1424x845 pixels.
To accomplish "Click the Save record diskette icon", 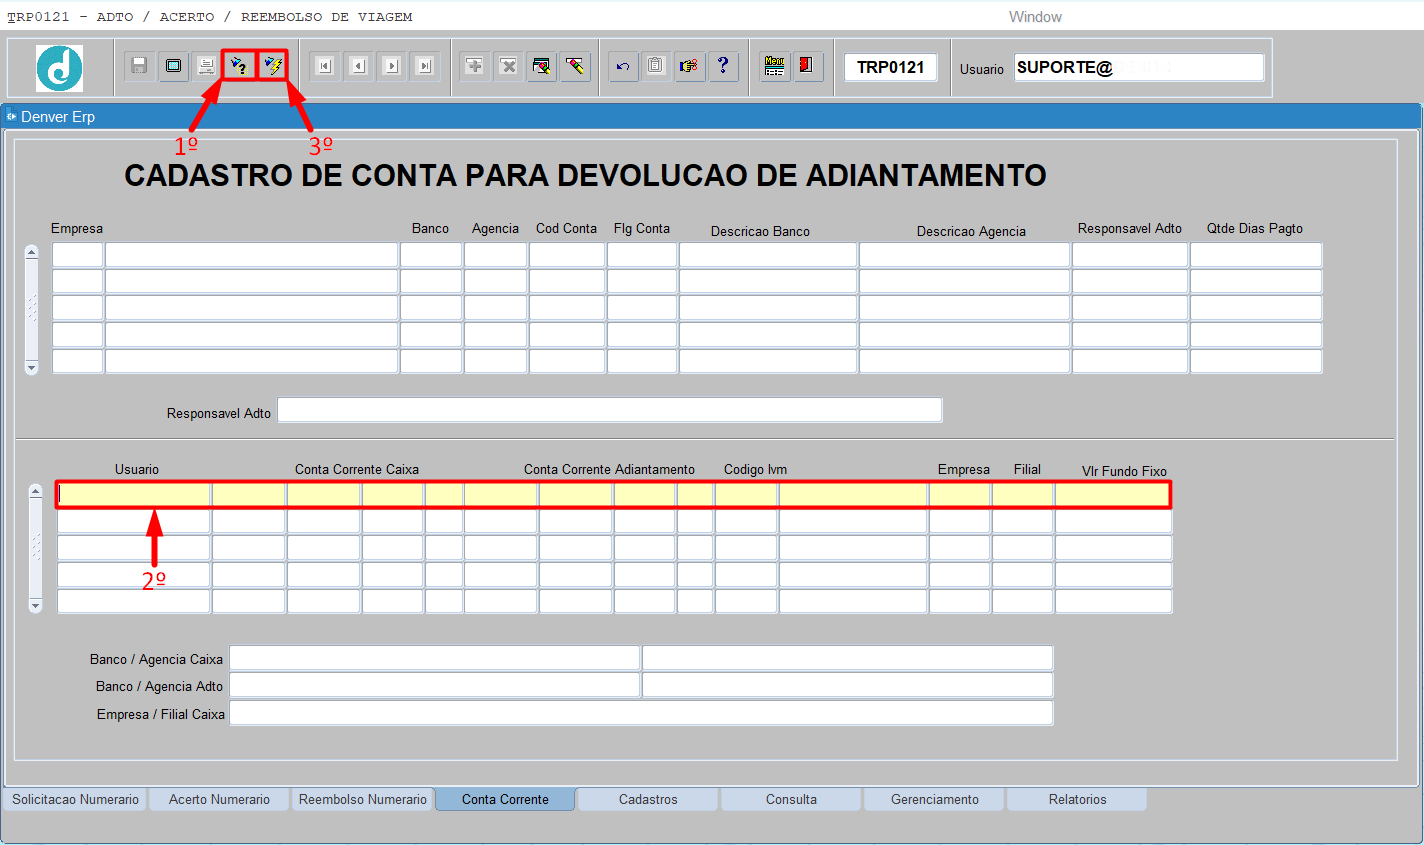I will pos(138,66).
